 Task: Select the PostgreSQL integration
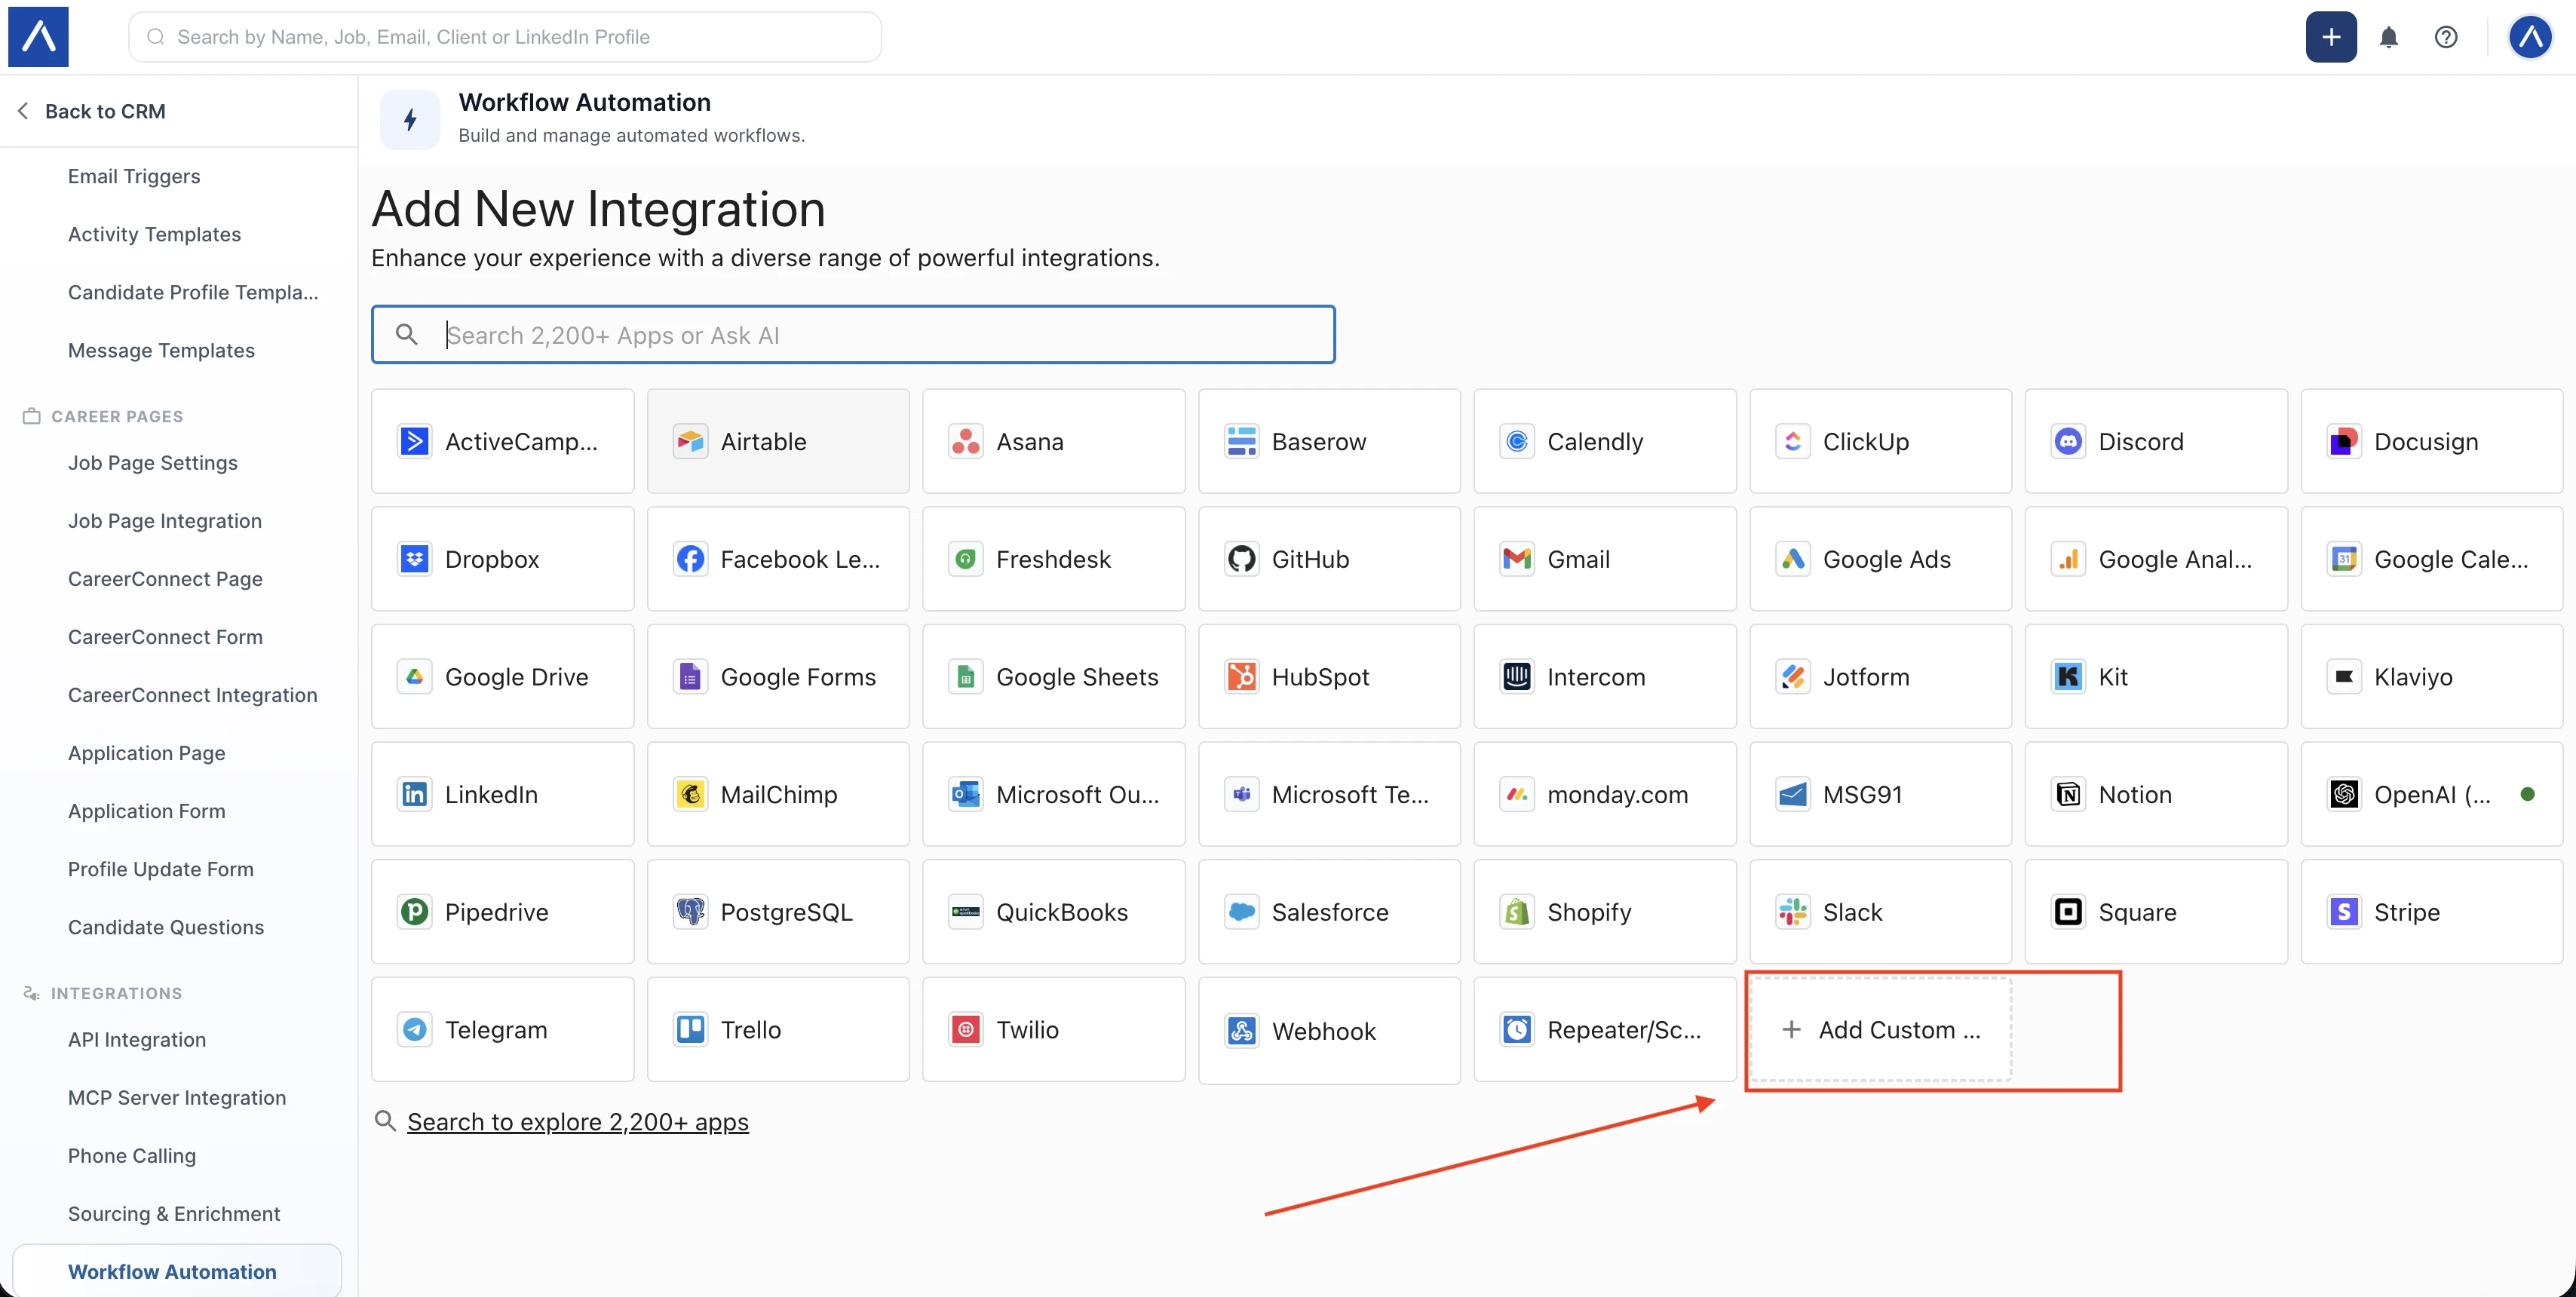click(x=778, y=911)
